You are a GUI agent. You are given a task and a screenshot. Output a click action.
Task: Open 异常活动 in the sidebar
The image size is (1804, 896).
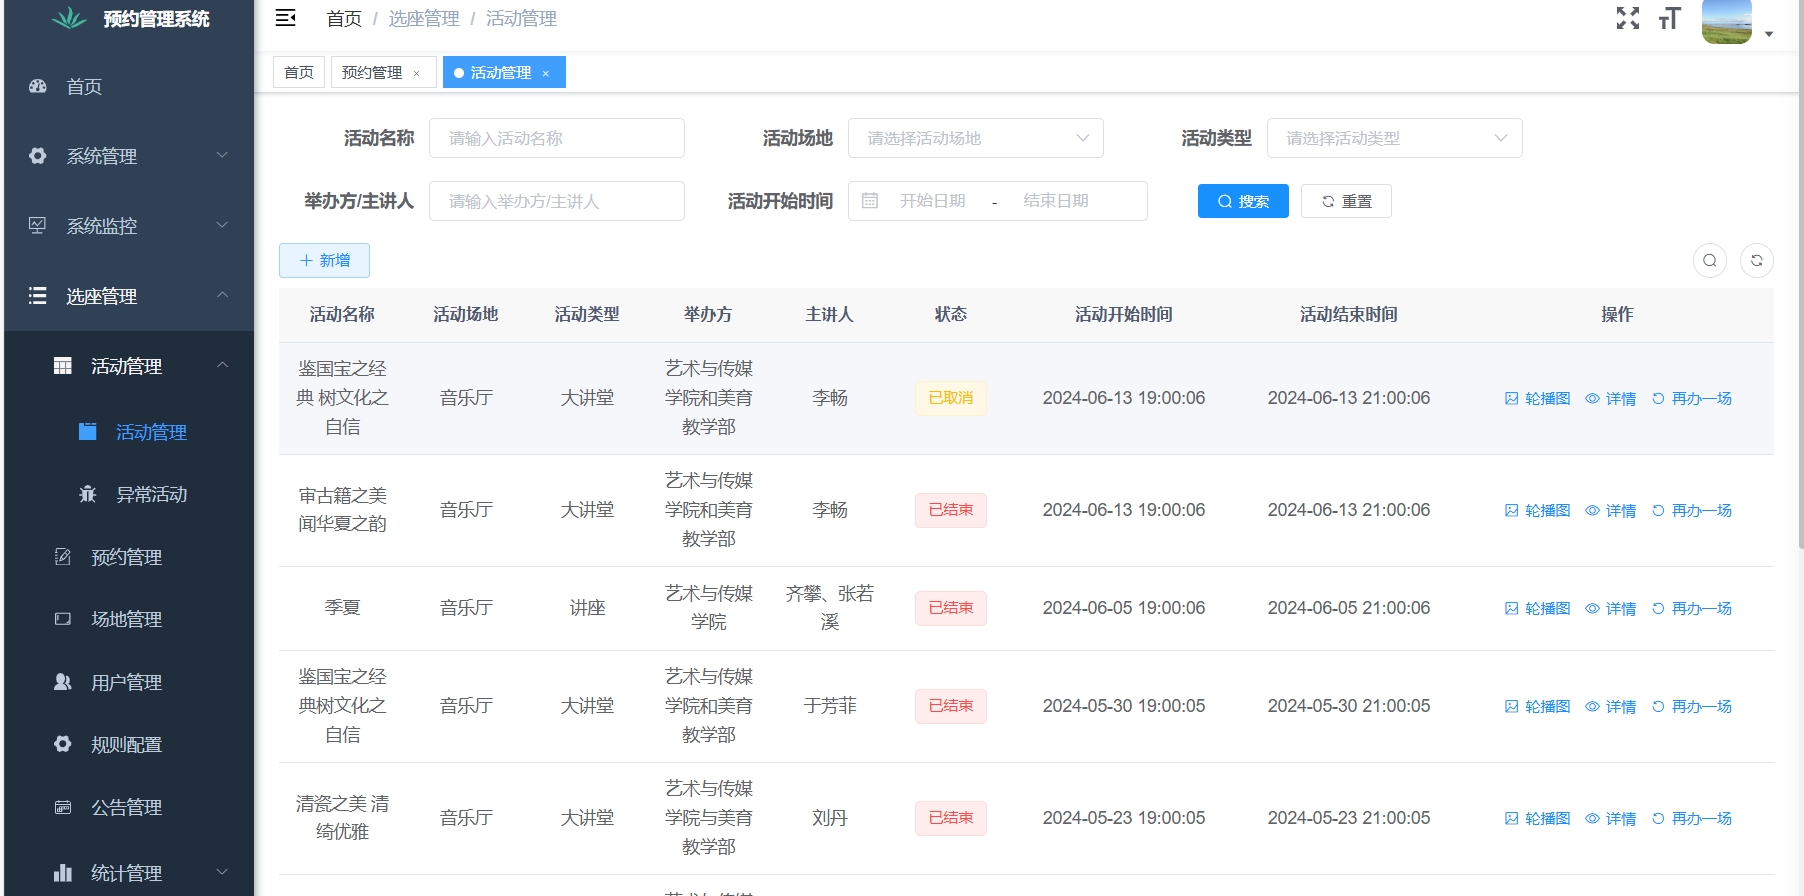tap(129, 494)
